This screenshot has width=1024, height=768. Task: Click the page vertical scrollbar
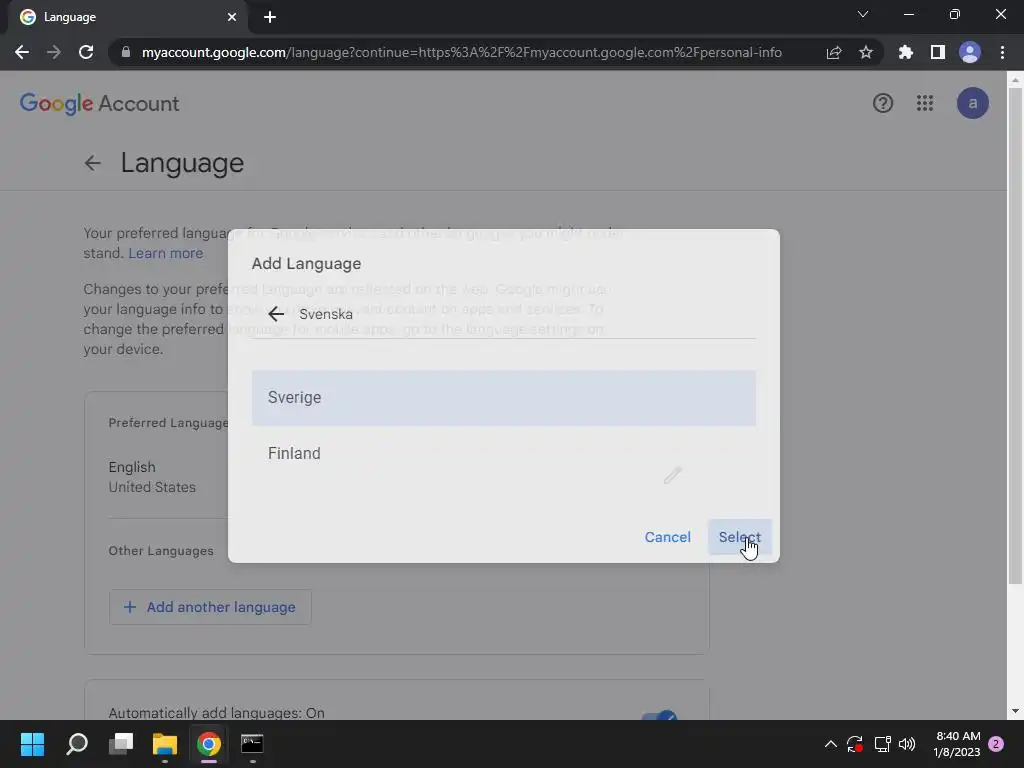click(1015, 336)
